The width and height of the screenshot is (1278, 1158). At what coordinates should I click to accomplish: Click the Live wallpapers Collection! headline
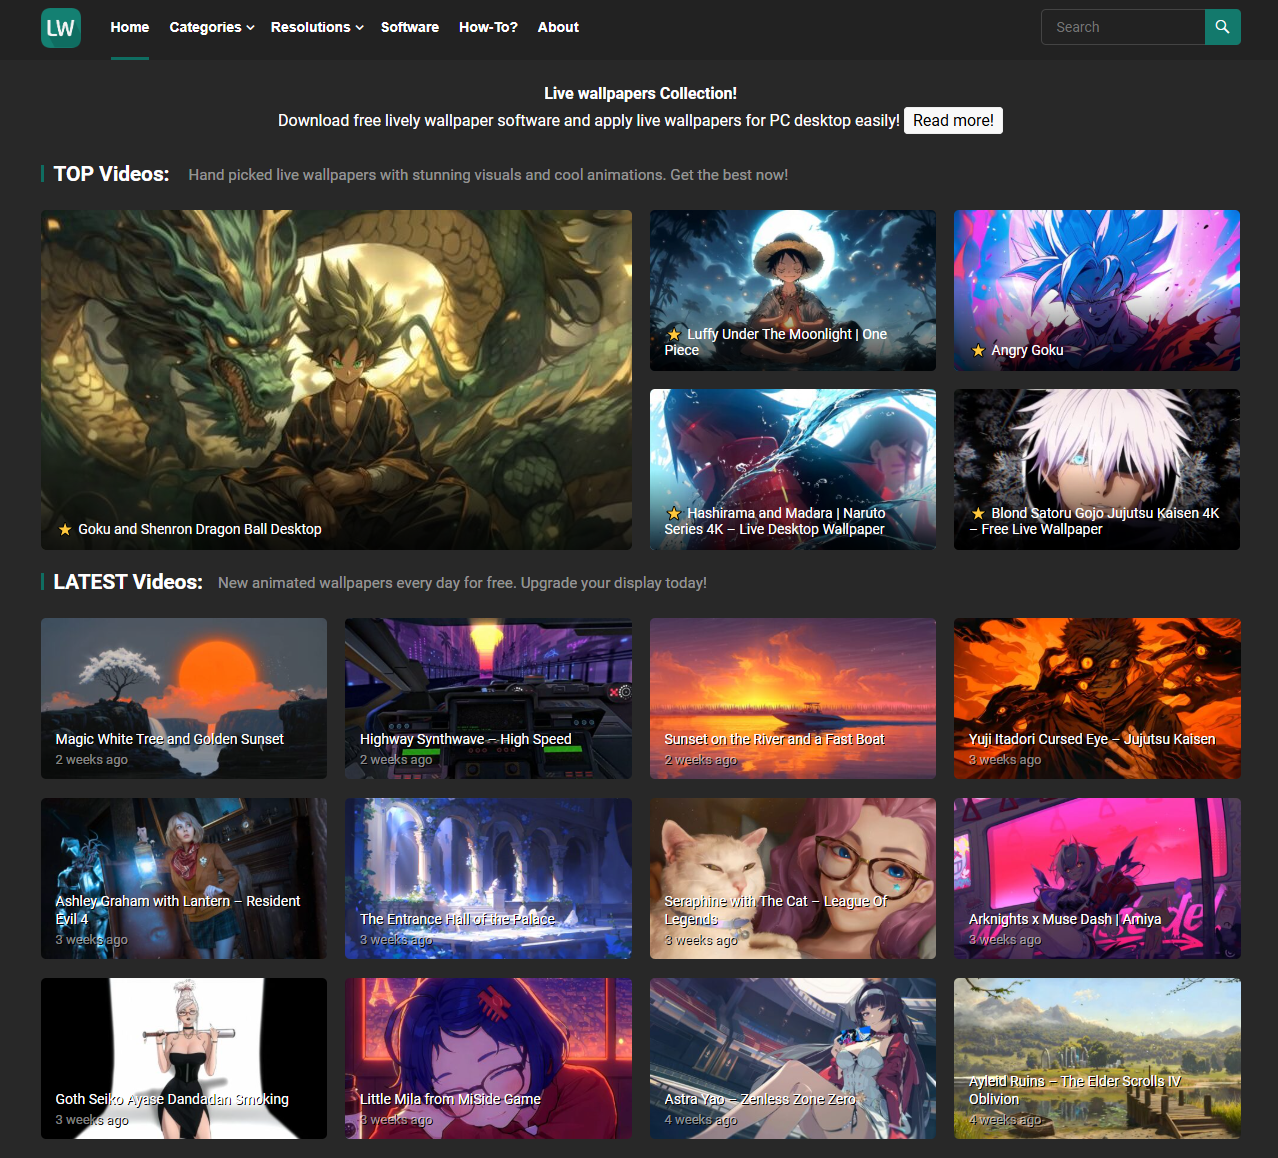[640, 93]
